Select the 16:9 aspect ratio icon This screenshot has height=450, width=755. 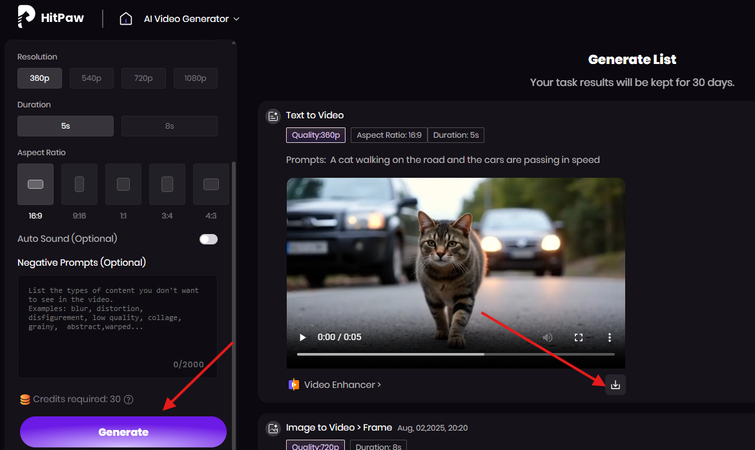[x=36, y=184]
